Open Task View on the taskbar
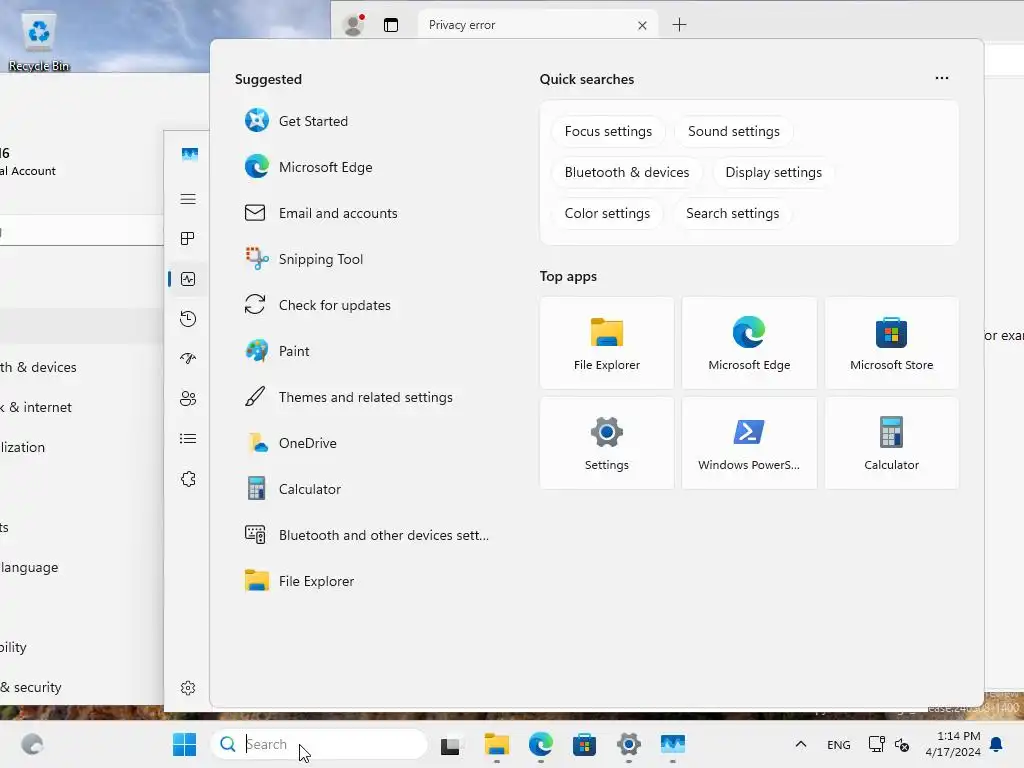Image resolution: width=1024 pixels, height=768 pixels. [451, 744]
